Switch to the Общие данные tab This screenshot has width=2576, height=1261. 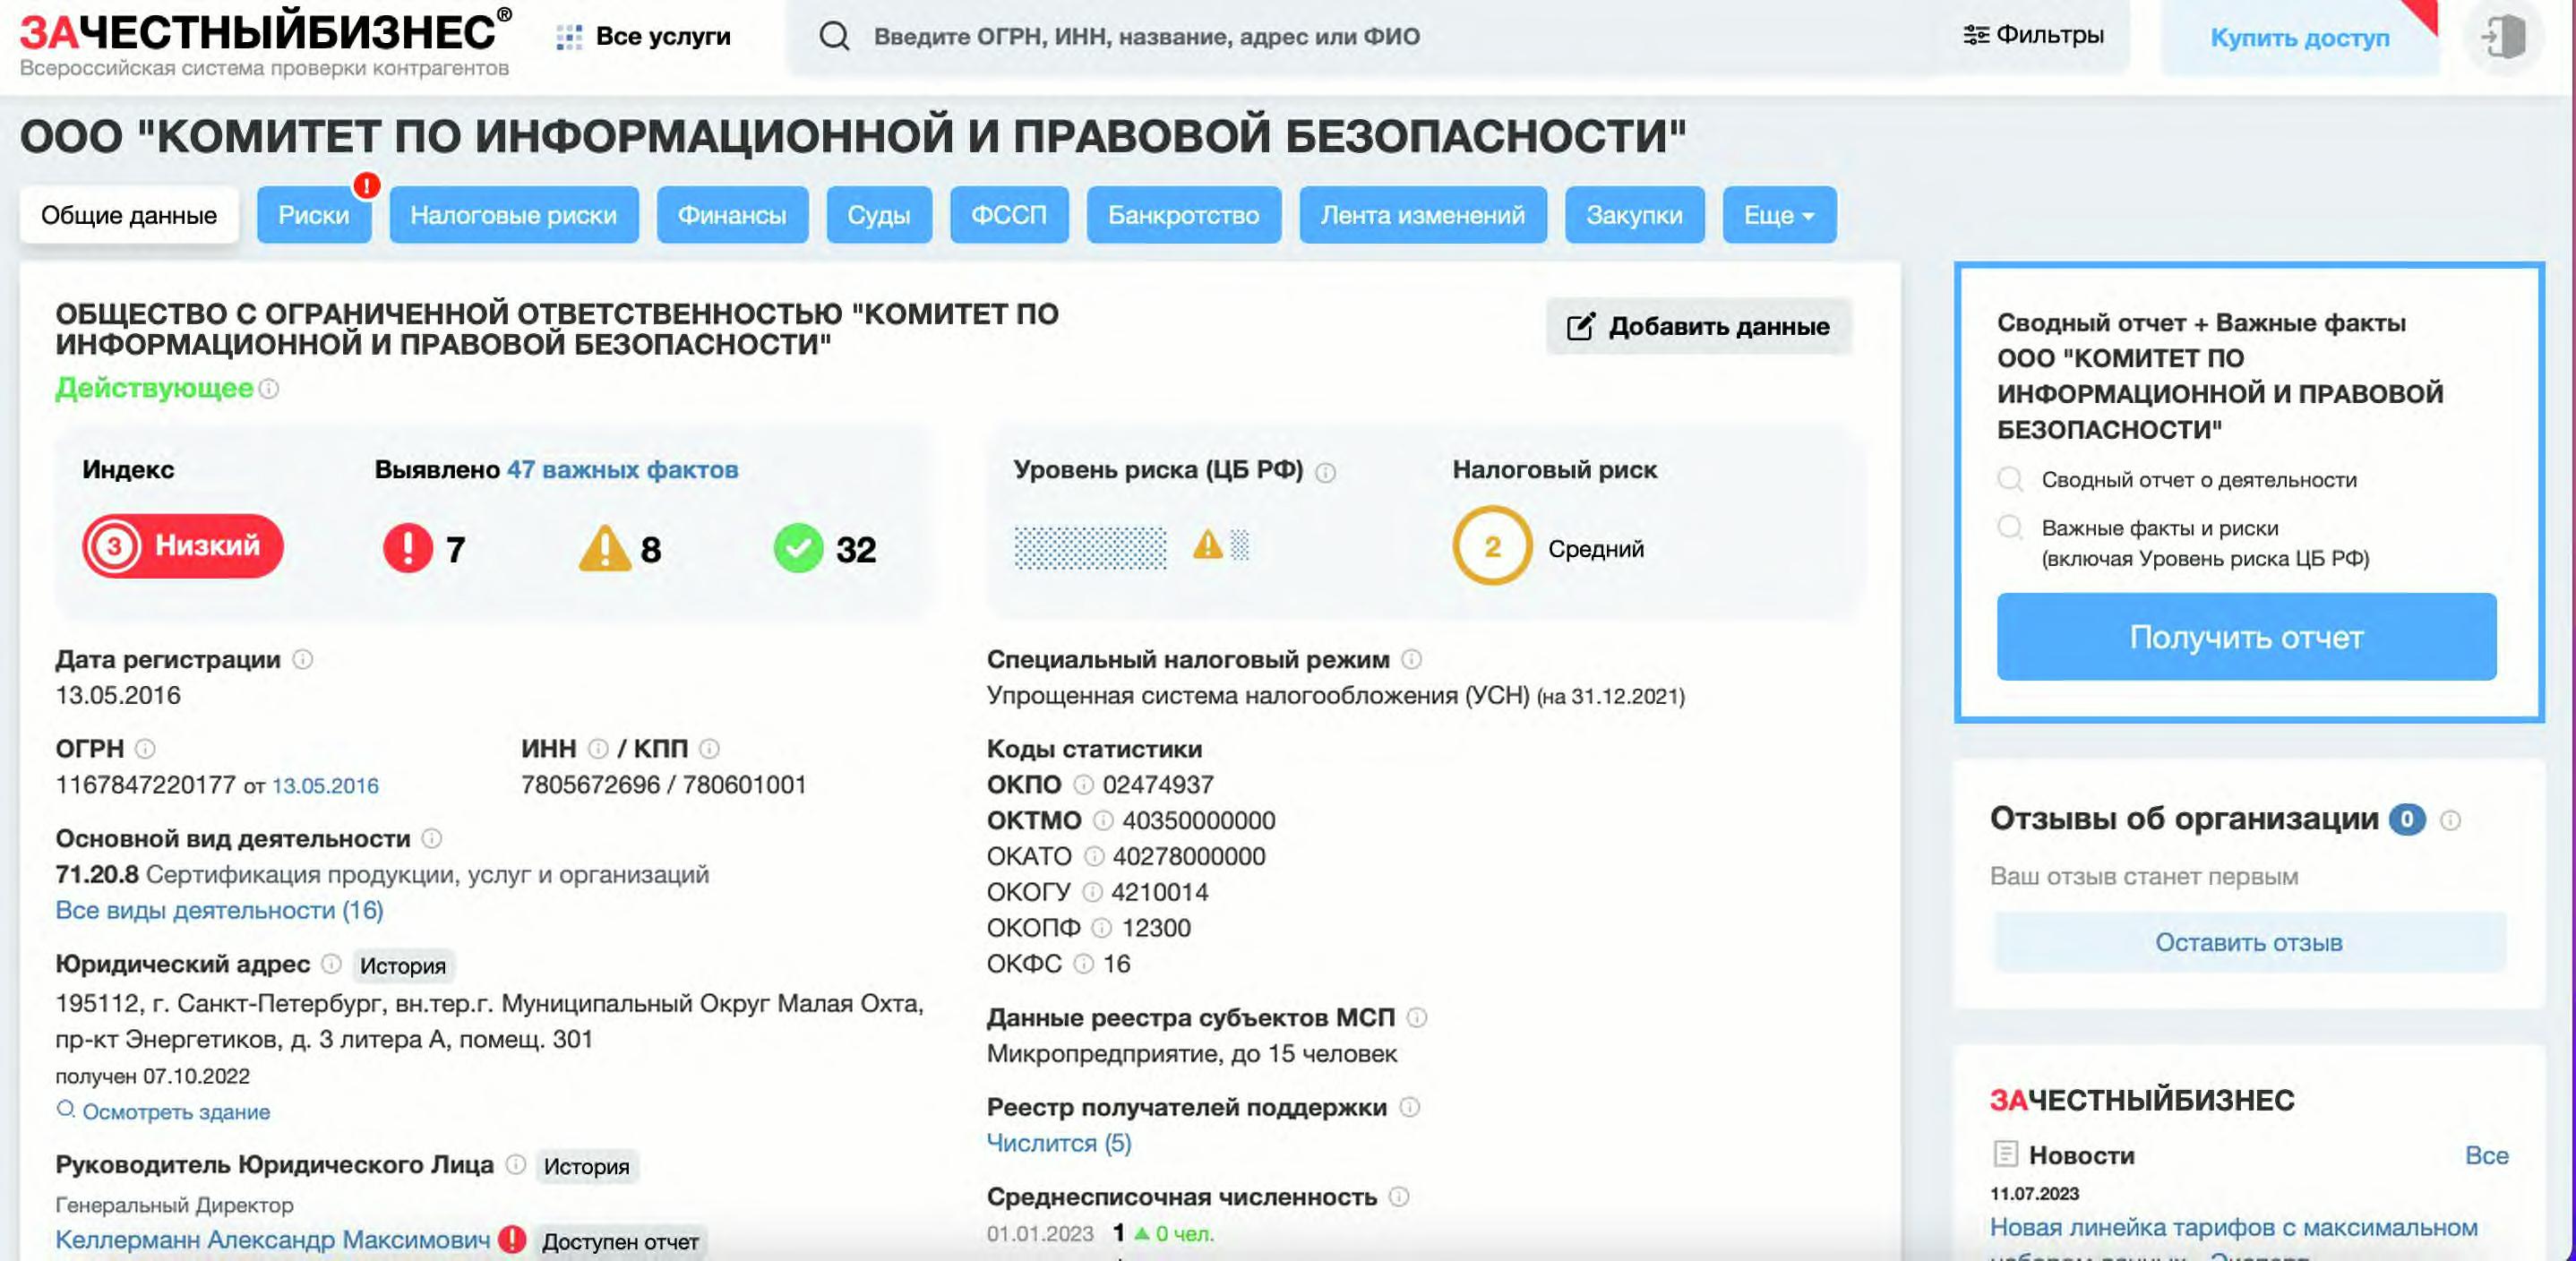(129, 215)
